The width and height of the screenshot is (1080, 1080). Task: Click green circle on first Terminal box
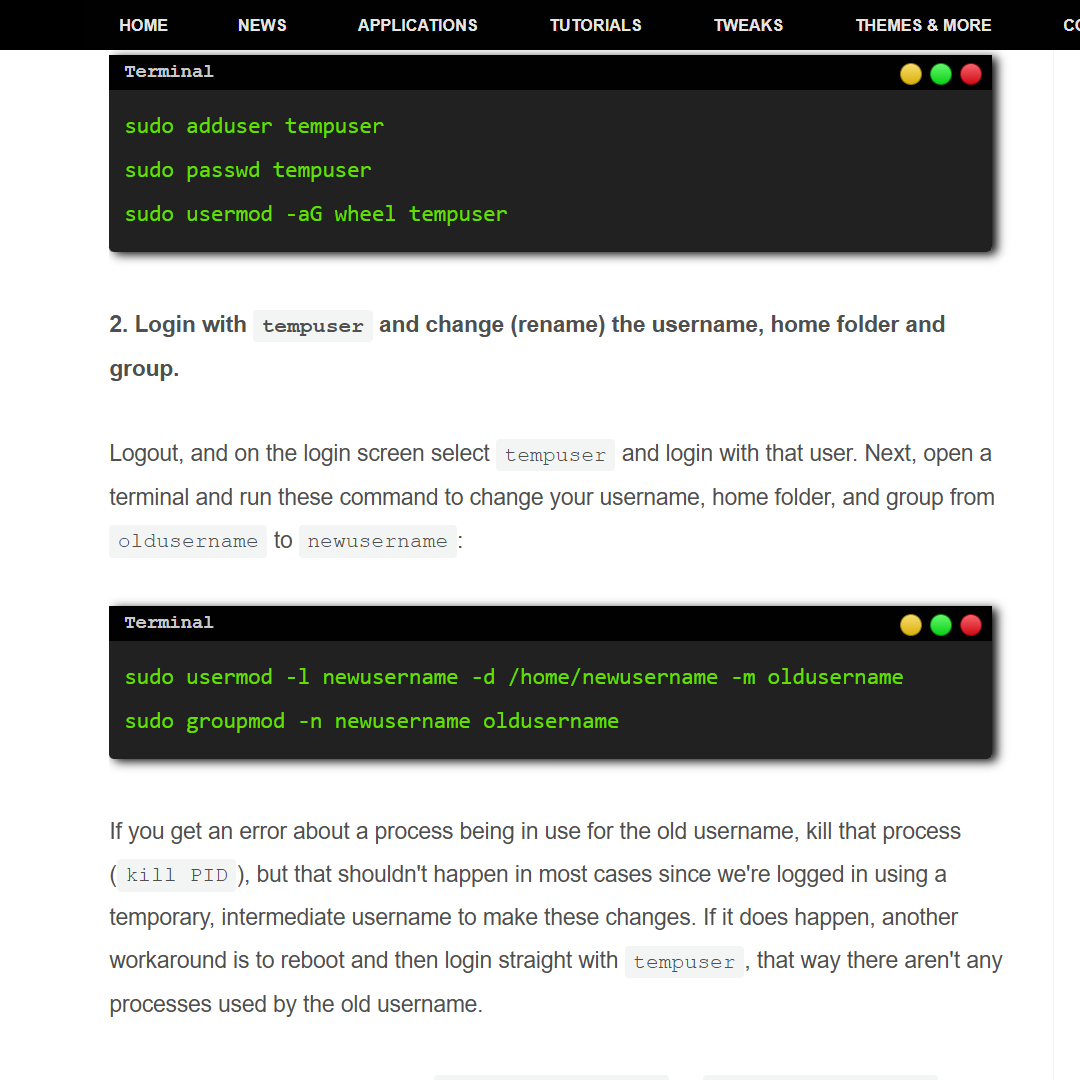click(x=941, y=74)
